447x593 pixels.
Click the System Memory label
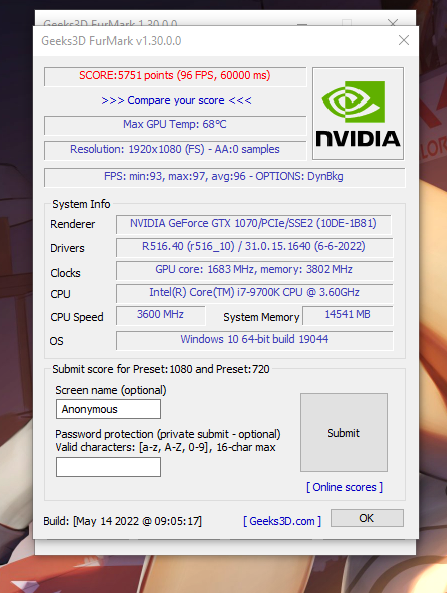click(x=261, y=317)
